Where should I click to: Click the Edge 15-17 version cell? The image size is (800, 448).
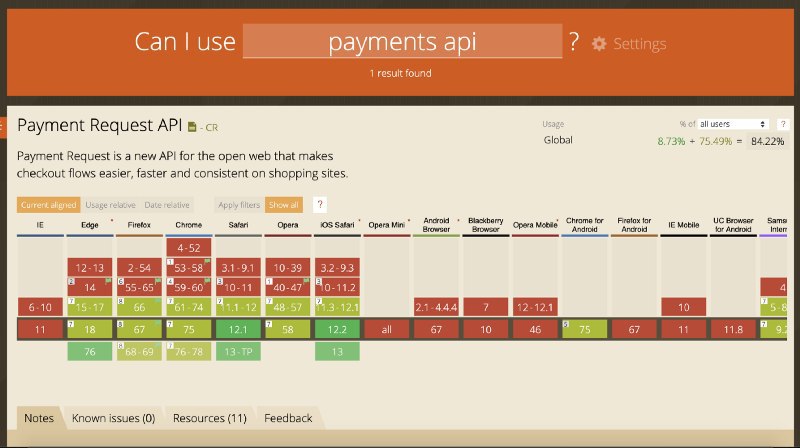click(x=90, y=307)
